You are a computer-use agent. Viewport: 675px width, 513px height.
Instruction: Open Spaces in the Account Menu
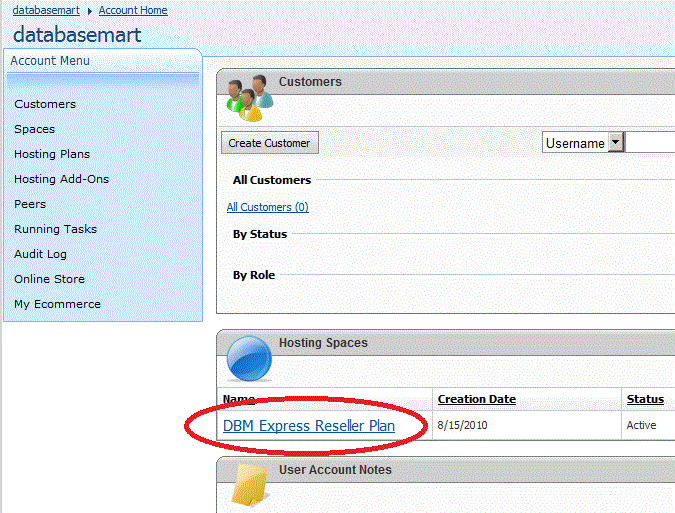[x=34, y=129]
